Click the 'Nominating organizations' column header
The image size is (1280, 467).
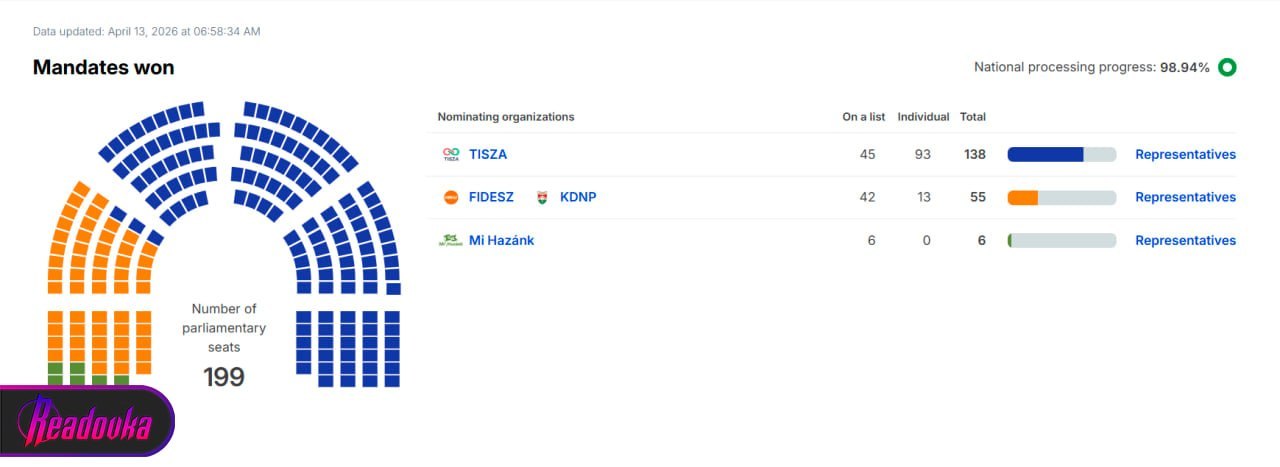point(506,117)
